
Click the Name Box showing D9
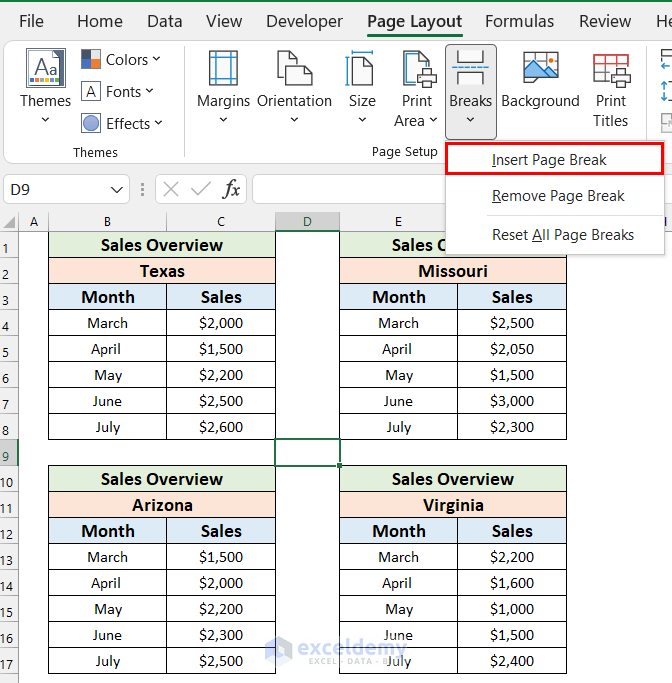(x=57, y=190)
